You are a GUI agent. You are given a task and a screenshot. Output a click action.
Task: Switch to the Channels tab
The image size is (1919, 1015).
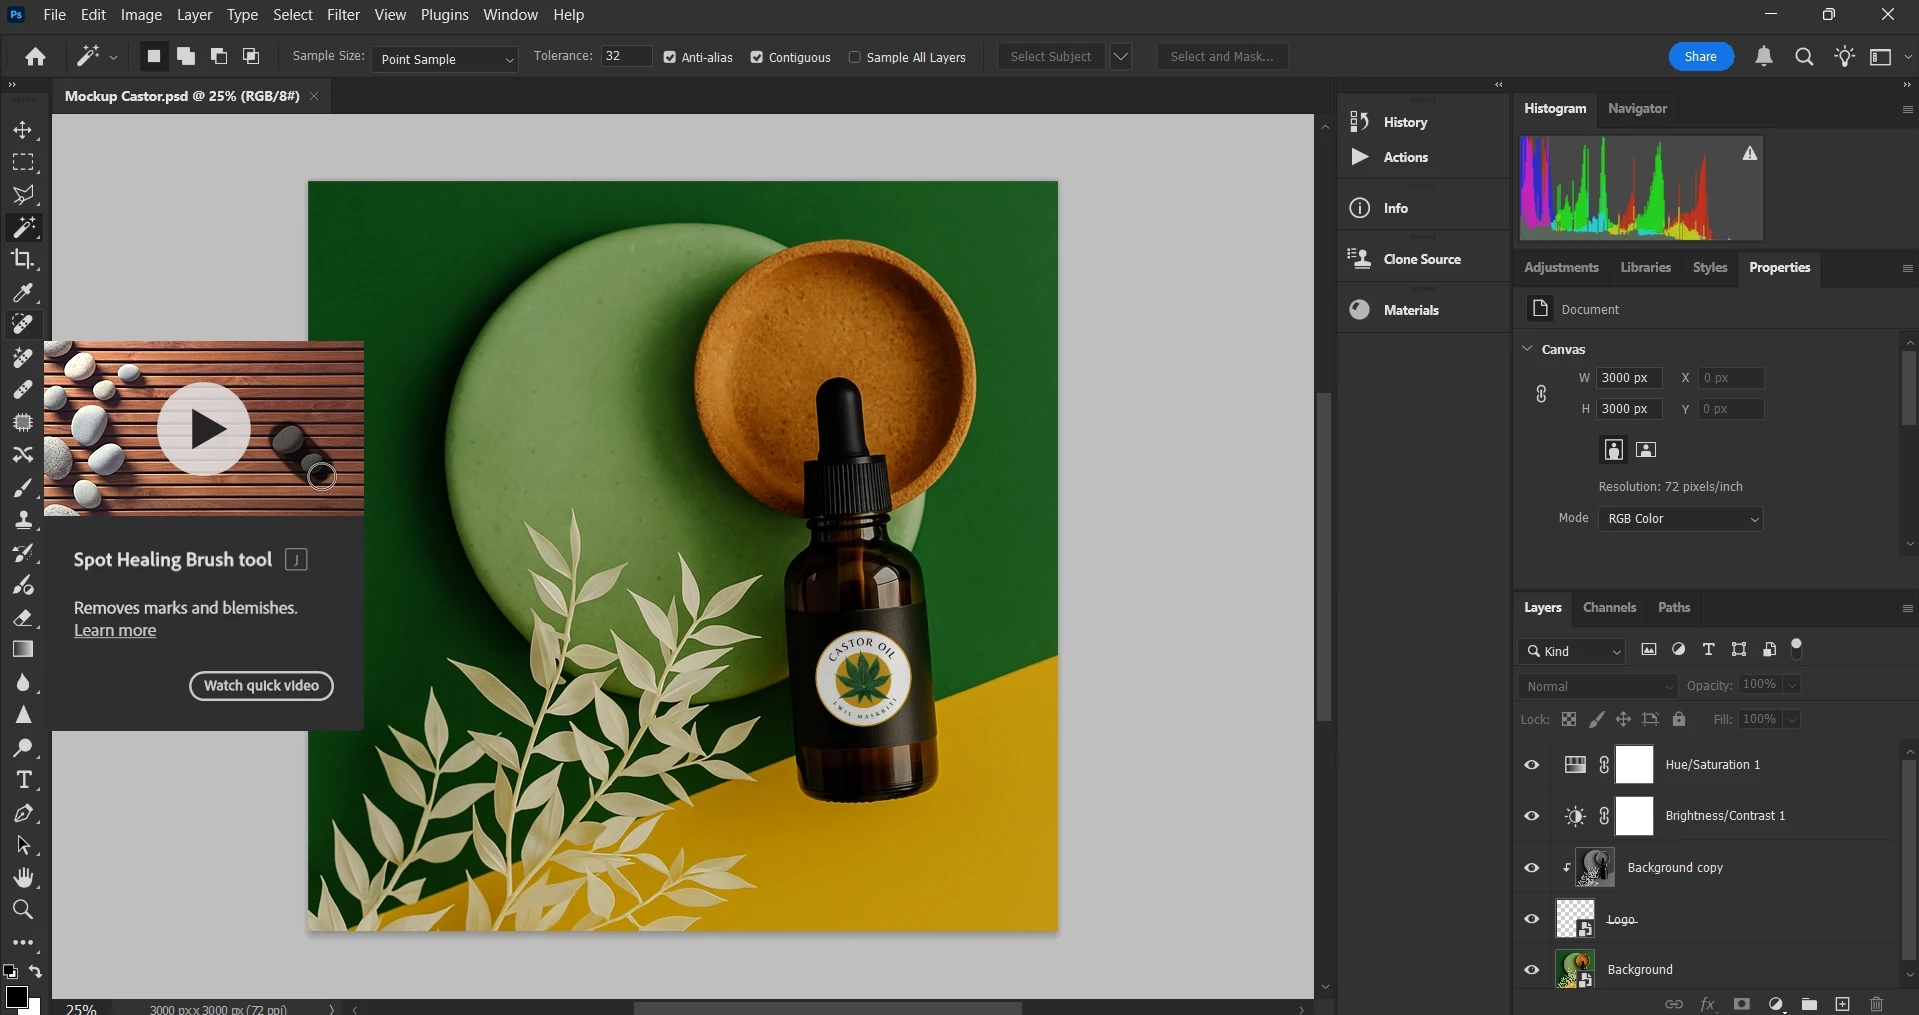pos(1609,607)
